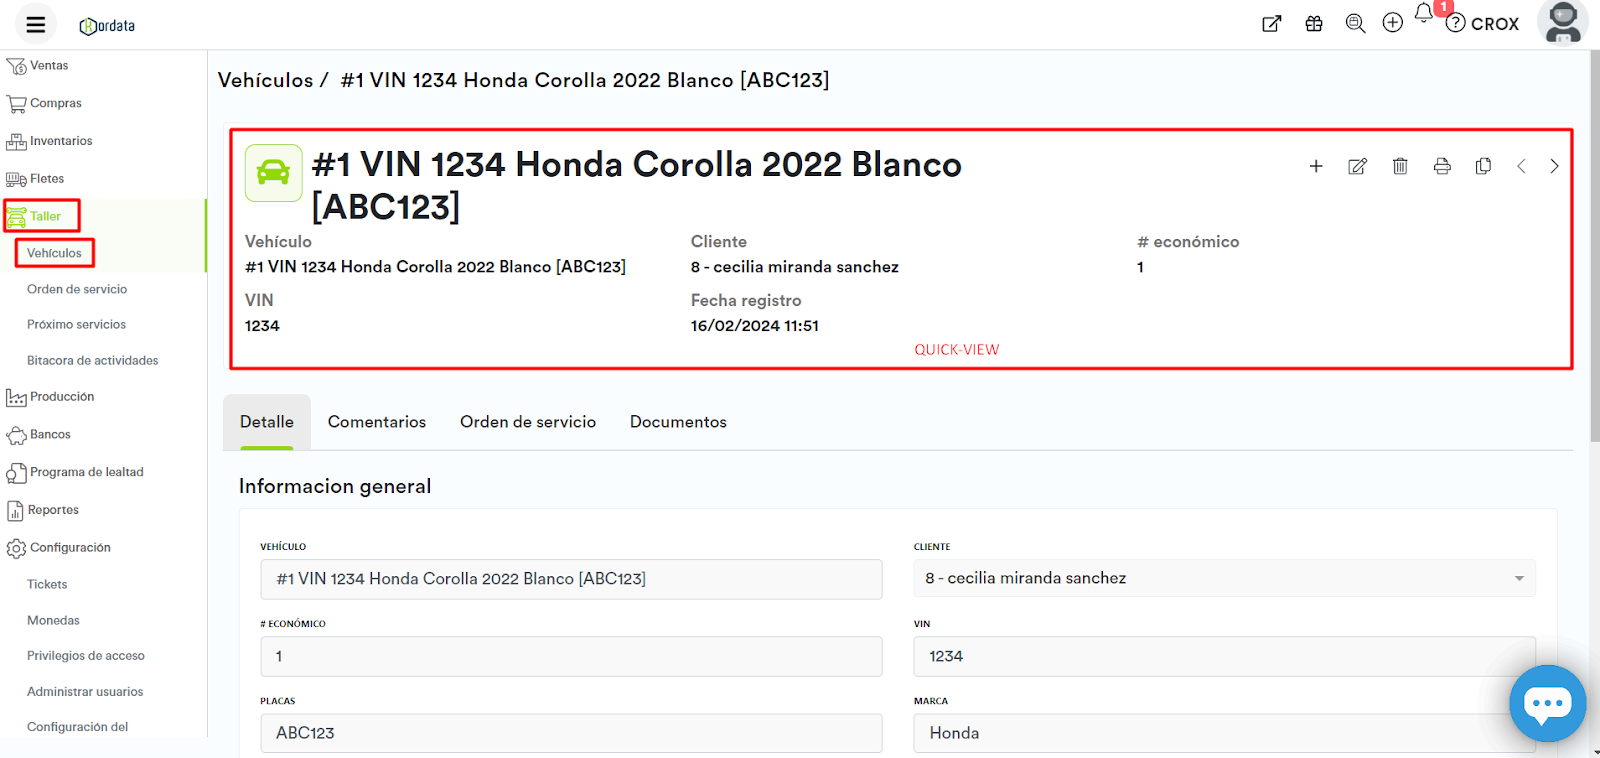
Task: Expand the Cliente dropdown
Action: 1519,579
